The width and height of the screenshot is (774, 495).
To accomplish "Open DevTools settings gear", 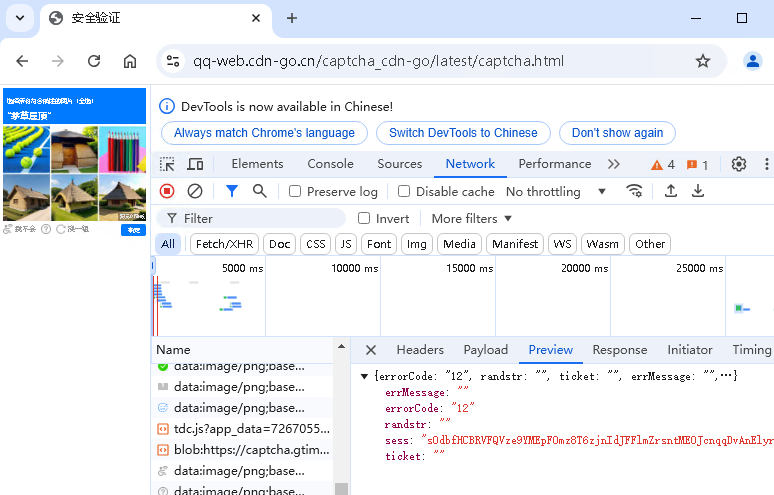I will [739, 164].
